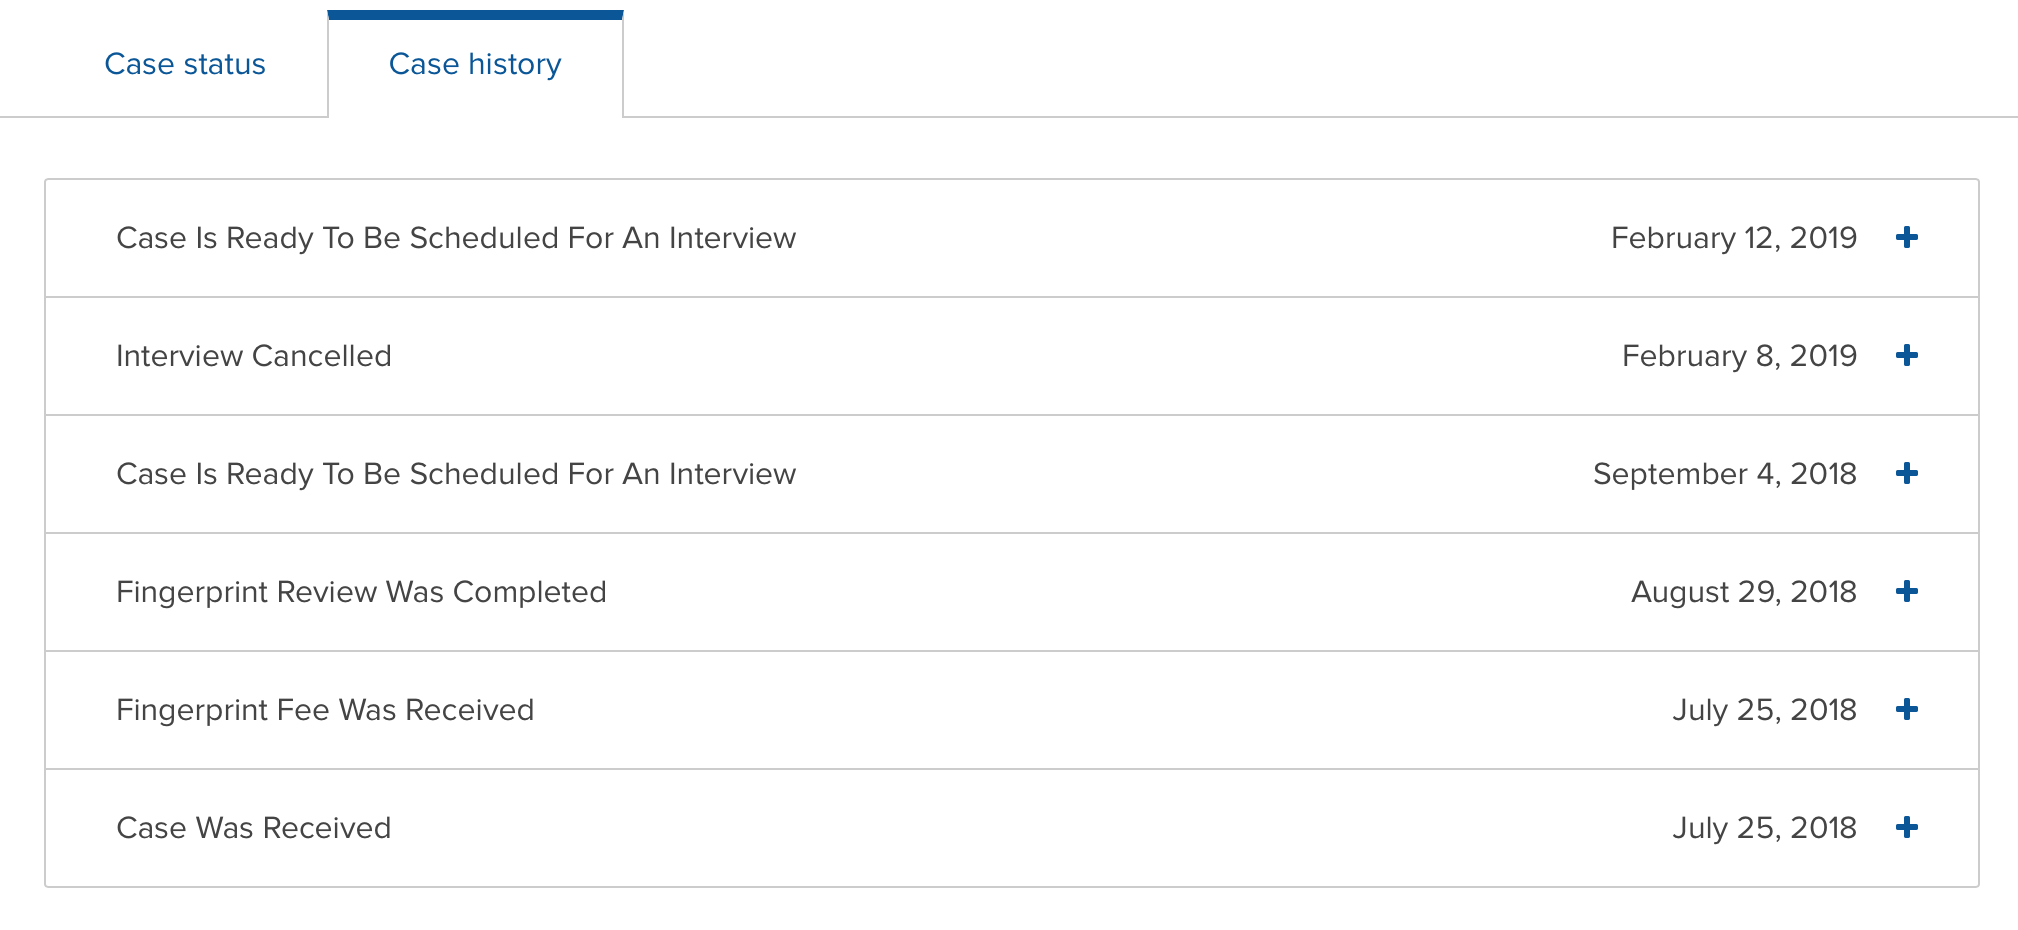
Task: Click the date in the Fingerprint Fee row
Action: pos(1764,710)
